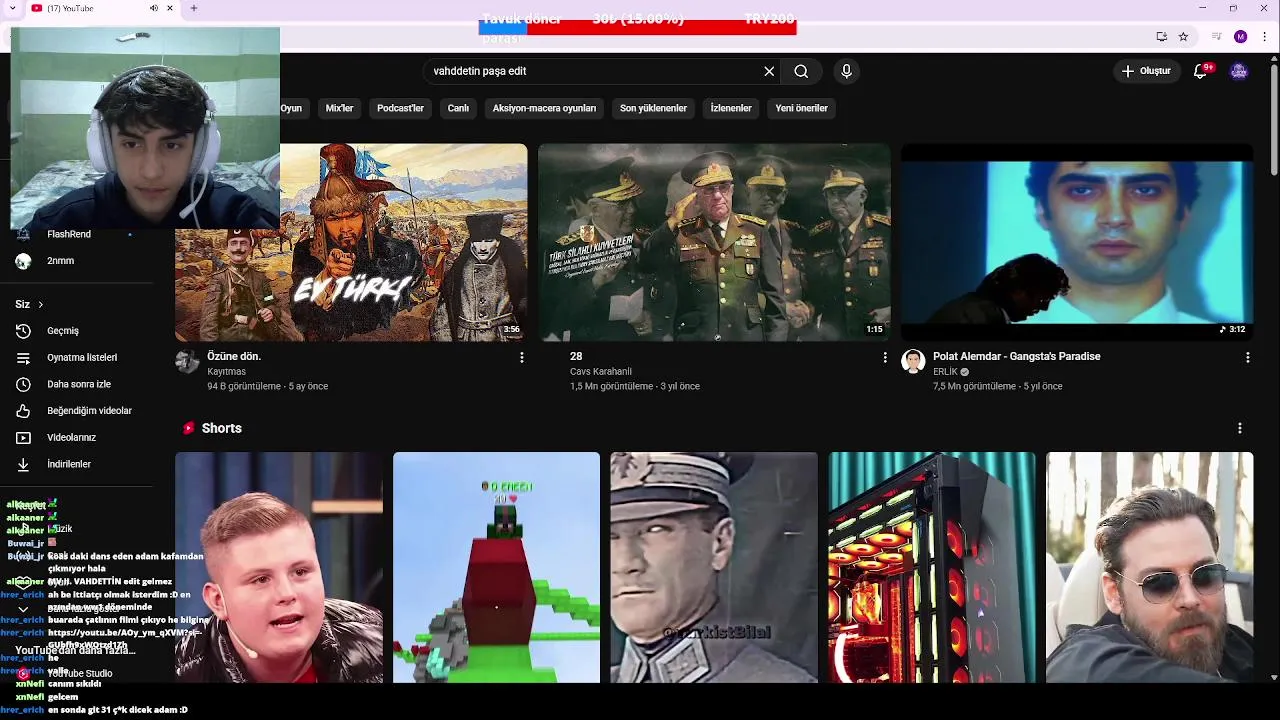Expand the Siz section

click(29, 304)
